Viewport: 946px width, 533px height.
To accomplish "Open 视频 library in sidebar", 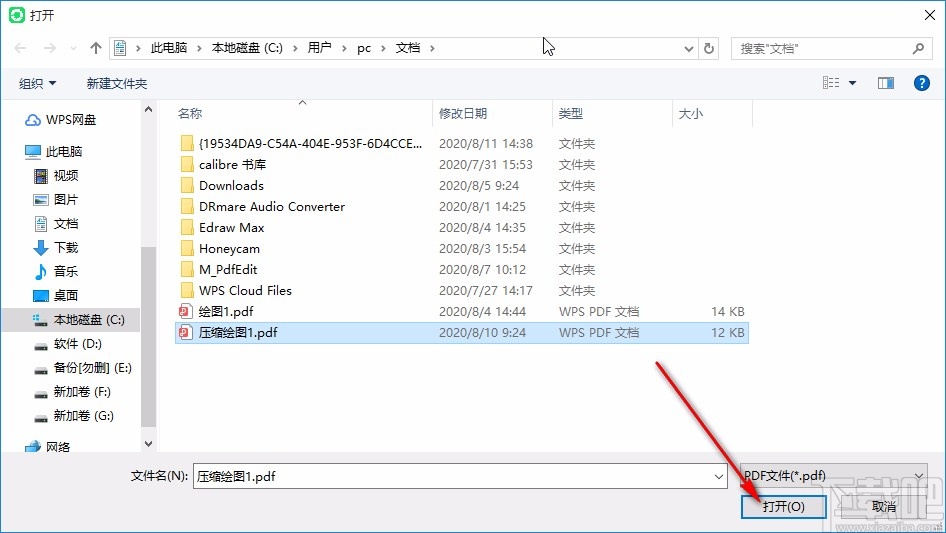I will (x=56, y=176).
